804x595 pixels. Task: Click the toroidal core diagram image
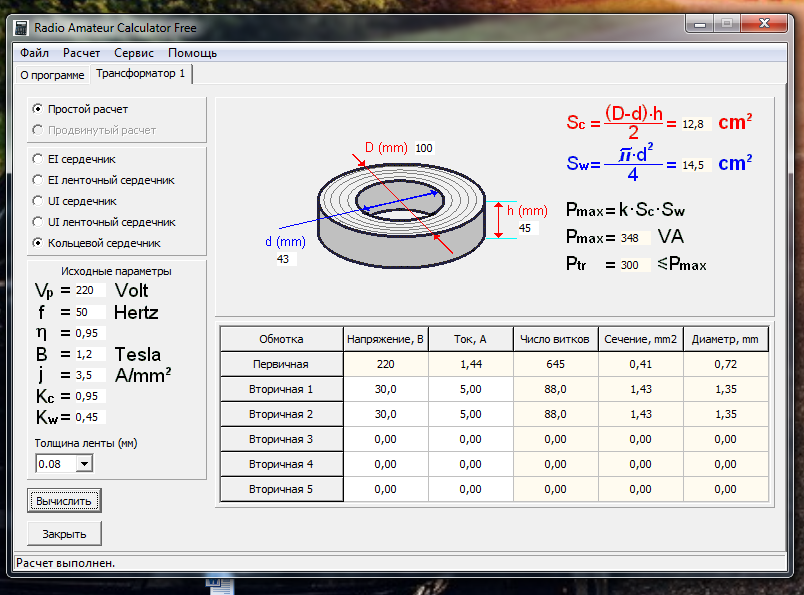point(401,215)
